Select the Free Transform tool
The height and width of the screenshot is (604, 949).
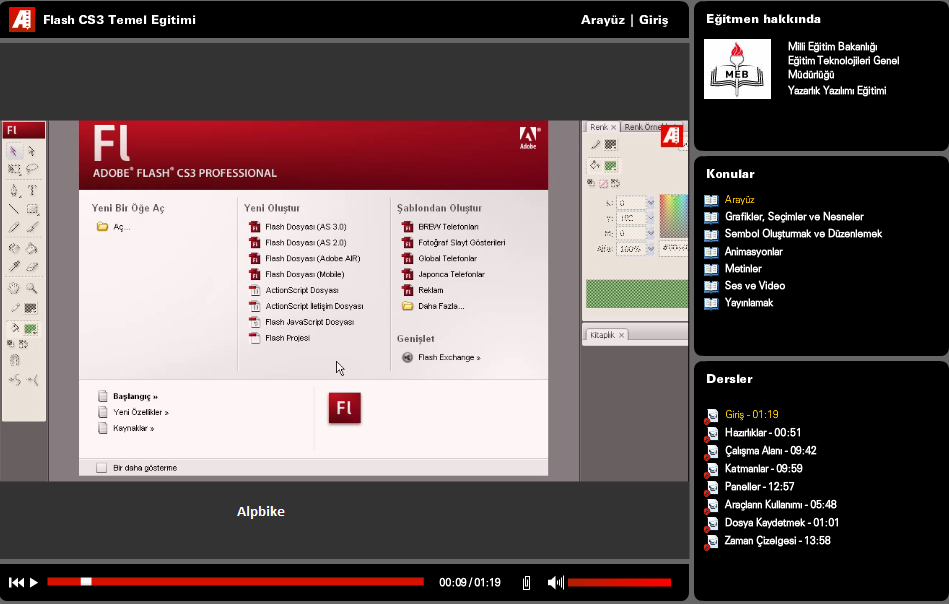point(14,169)
